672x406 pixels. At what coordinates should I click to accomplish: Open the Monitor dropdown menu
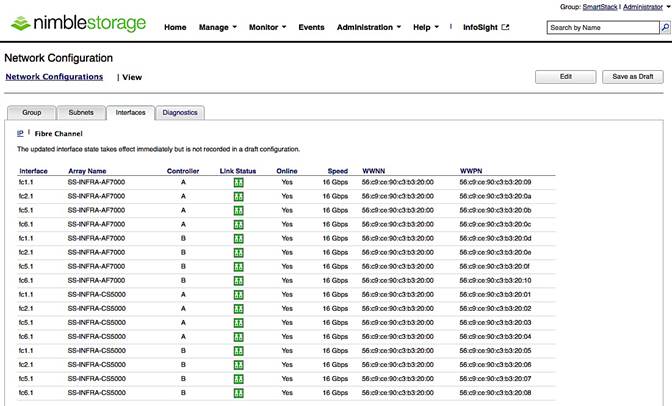tap(267, 27)
